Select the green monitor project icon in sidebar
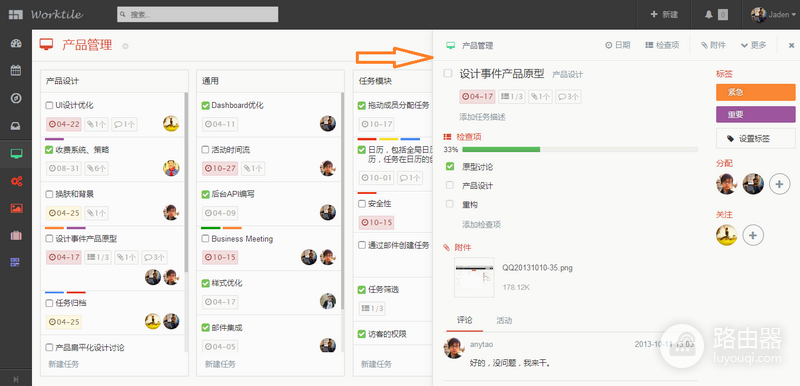800x386 pixels. (x=16, y=153)
